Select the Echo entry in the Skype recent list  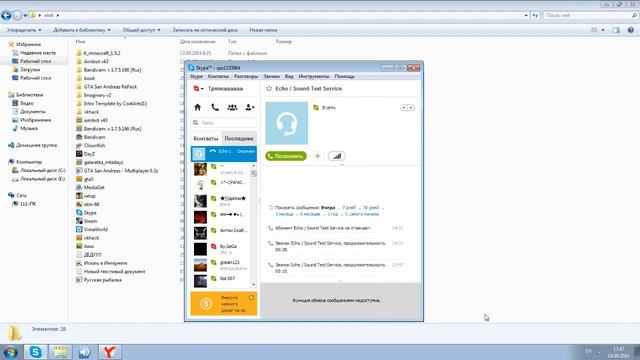coord(224,154)
